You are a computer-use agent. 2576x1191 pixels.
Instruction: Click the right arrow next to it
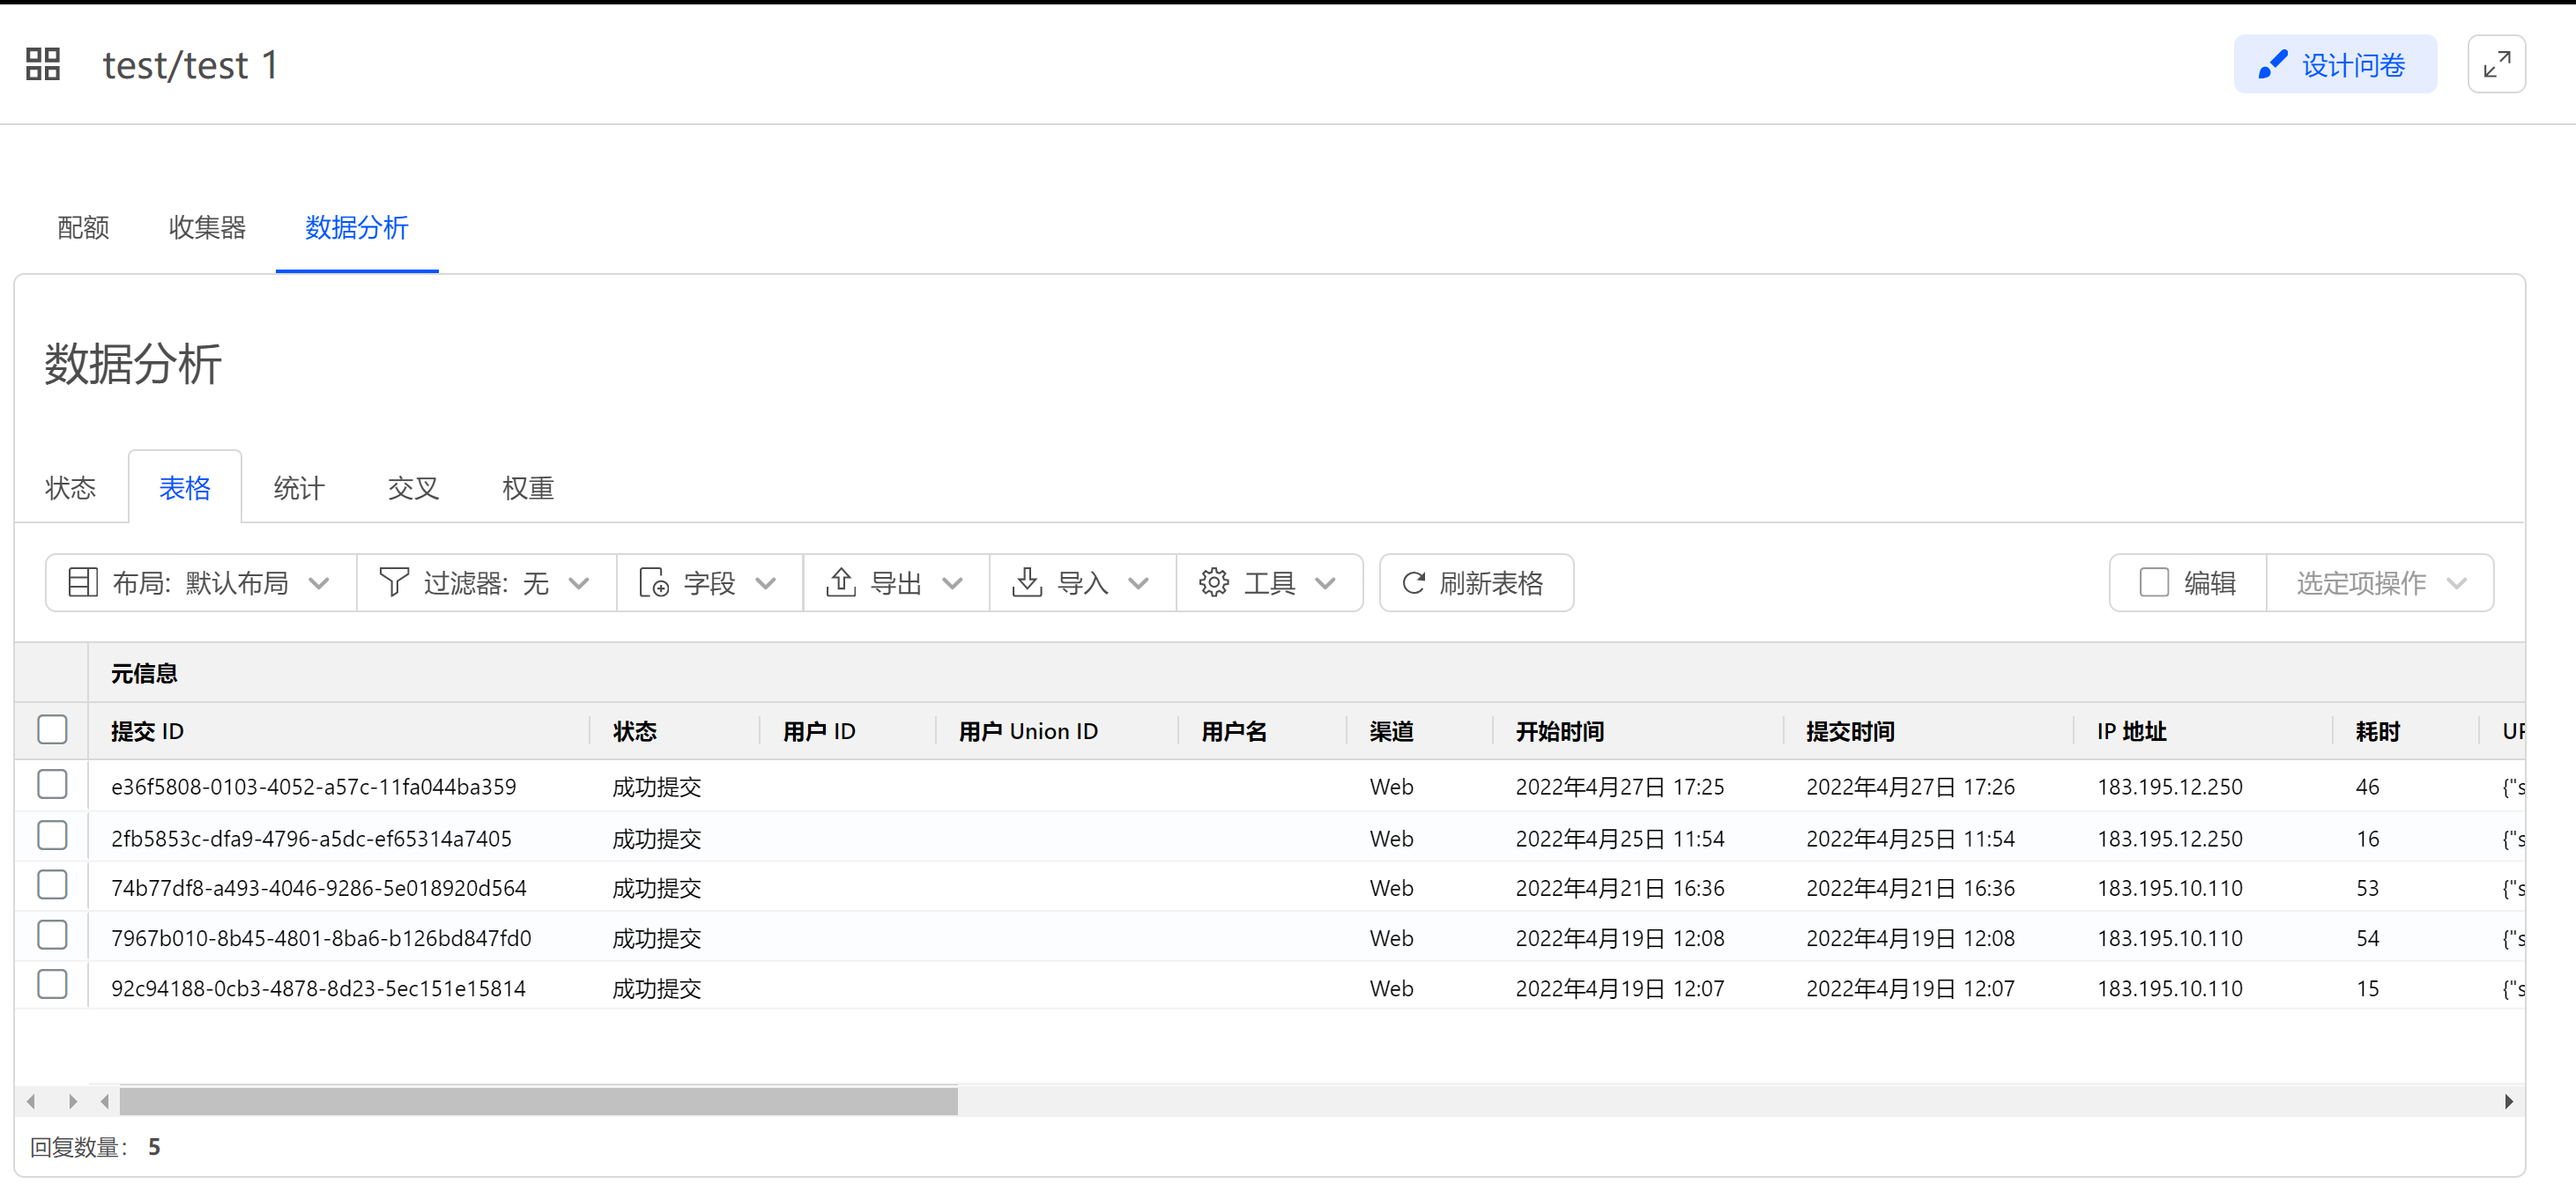point(72,1101)
